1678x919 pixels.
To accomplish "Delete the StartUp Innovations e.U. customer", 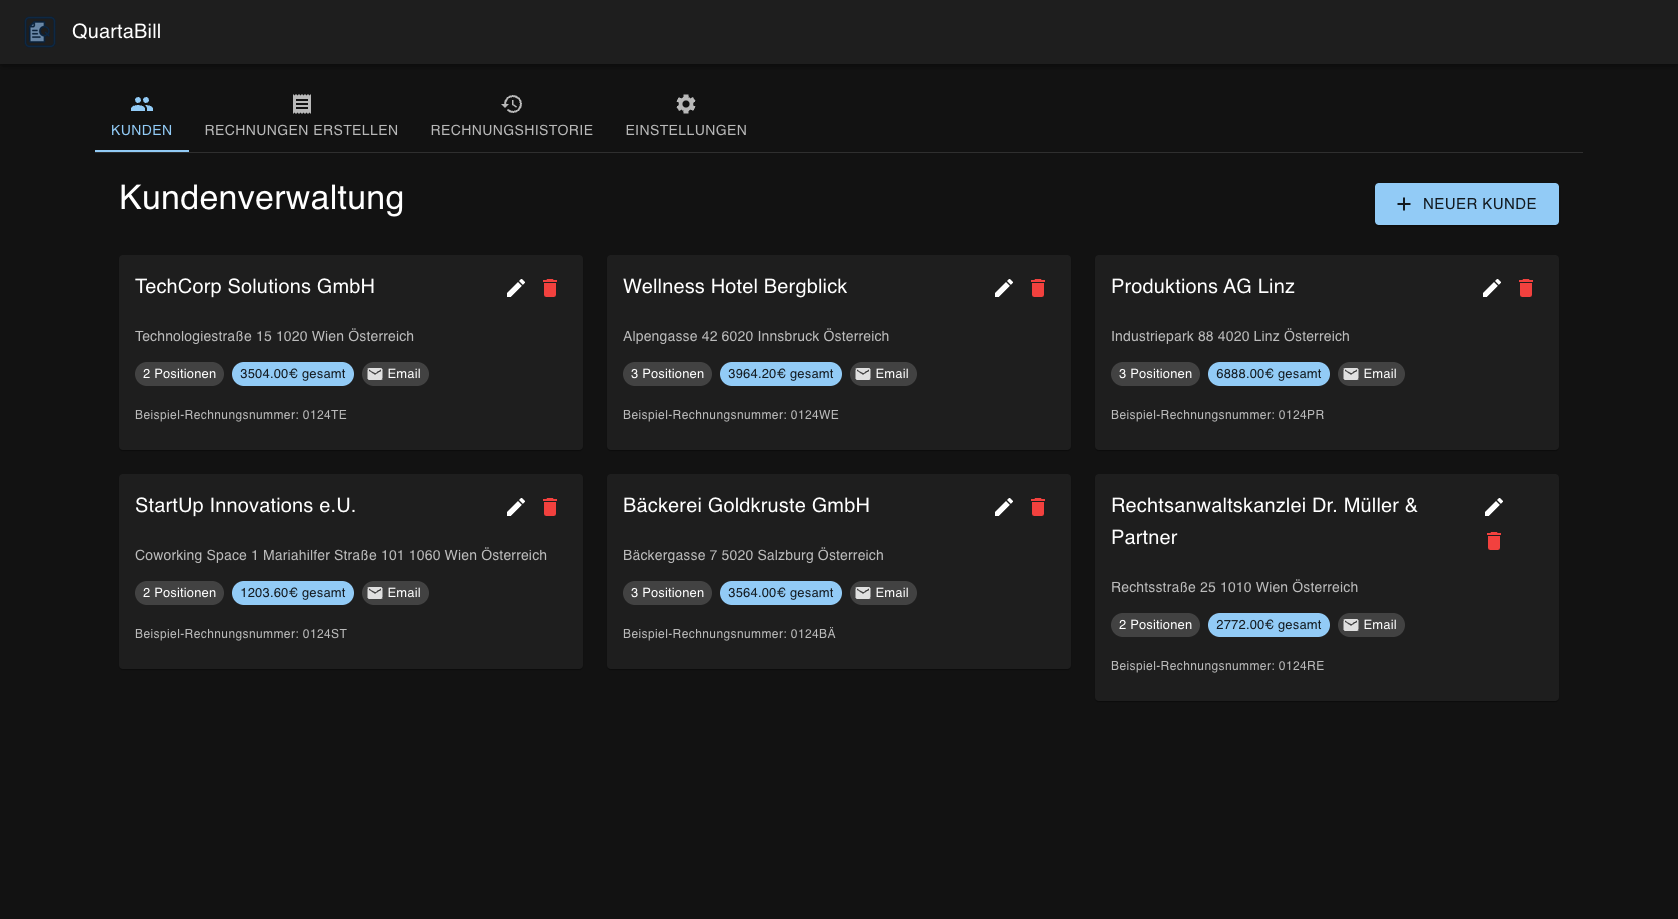I will coord(549,507).
